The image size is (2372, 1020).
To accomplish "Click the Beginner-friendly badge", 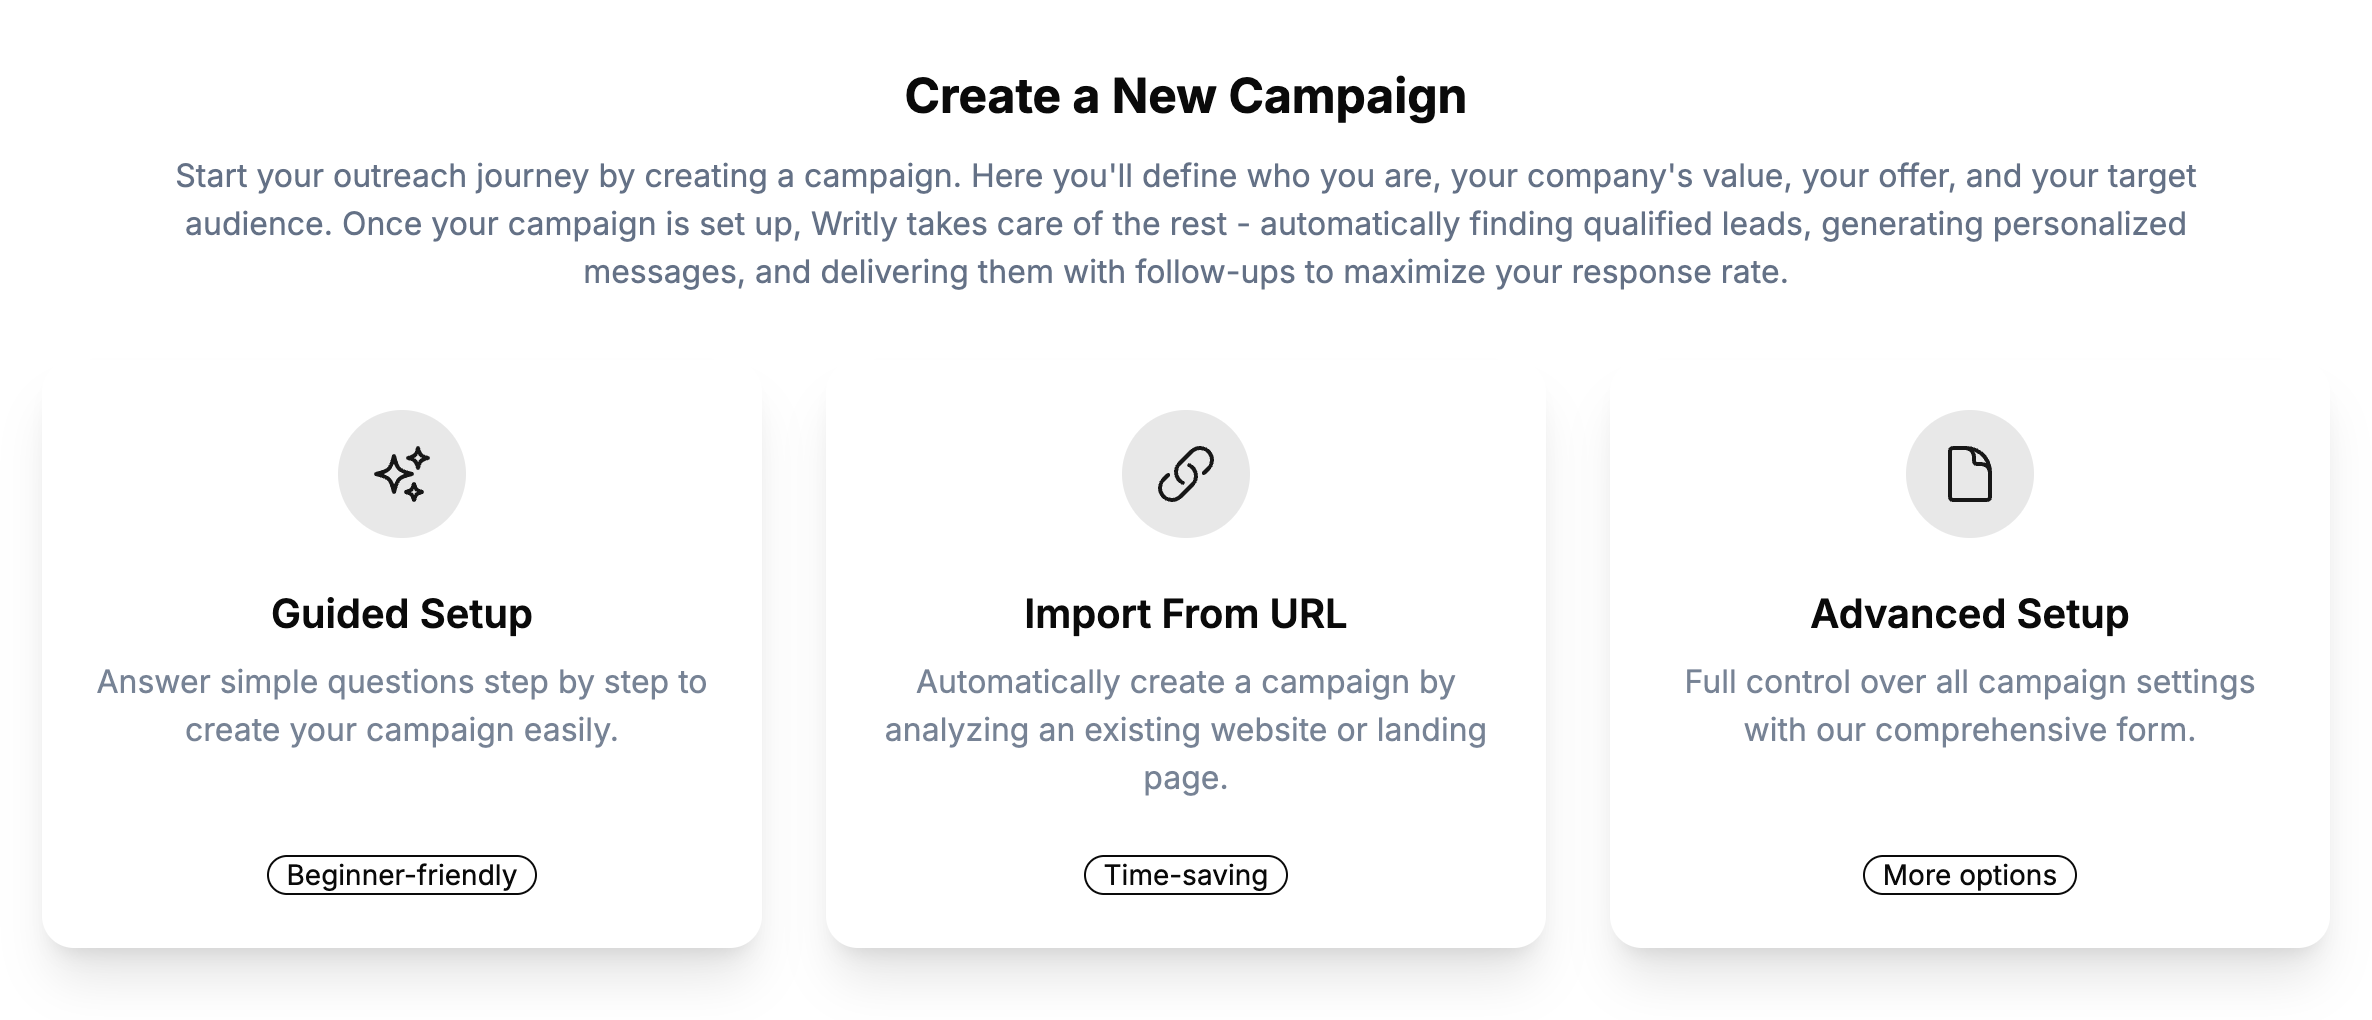I will click(x=402, y=875).
